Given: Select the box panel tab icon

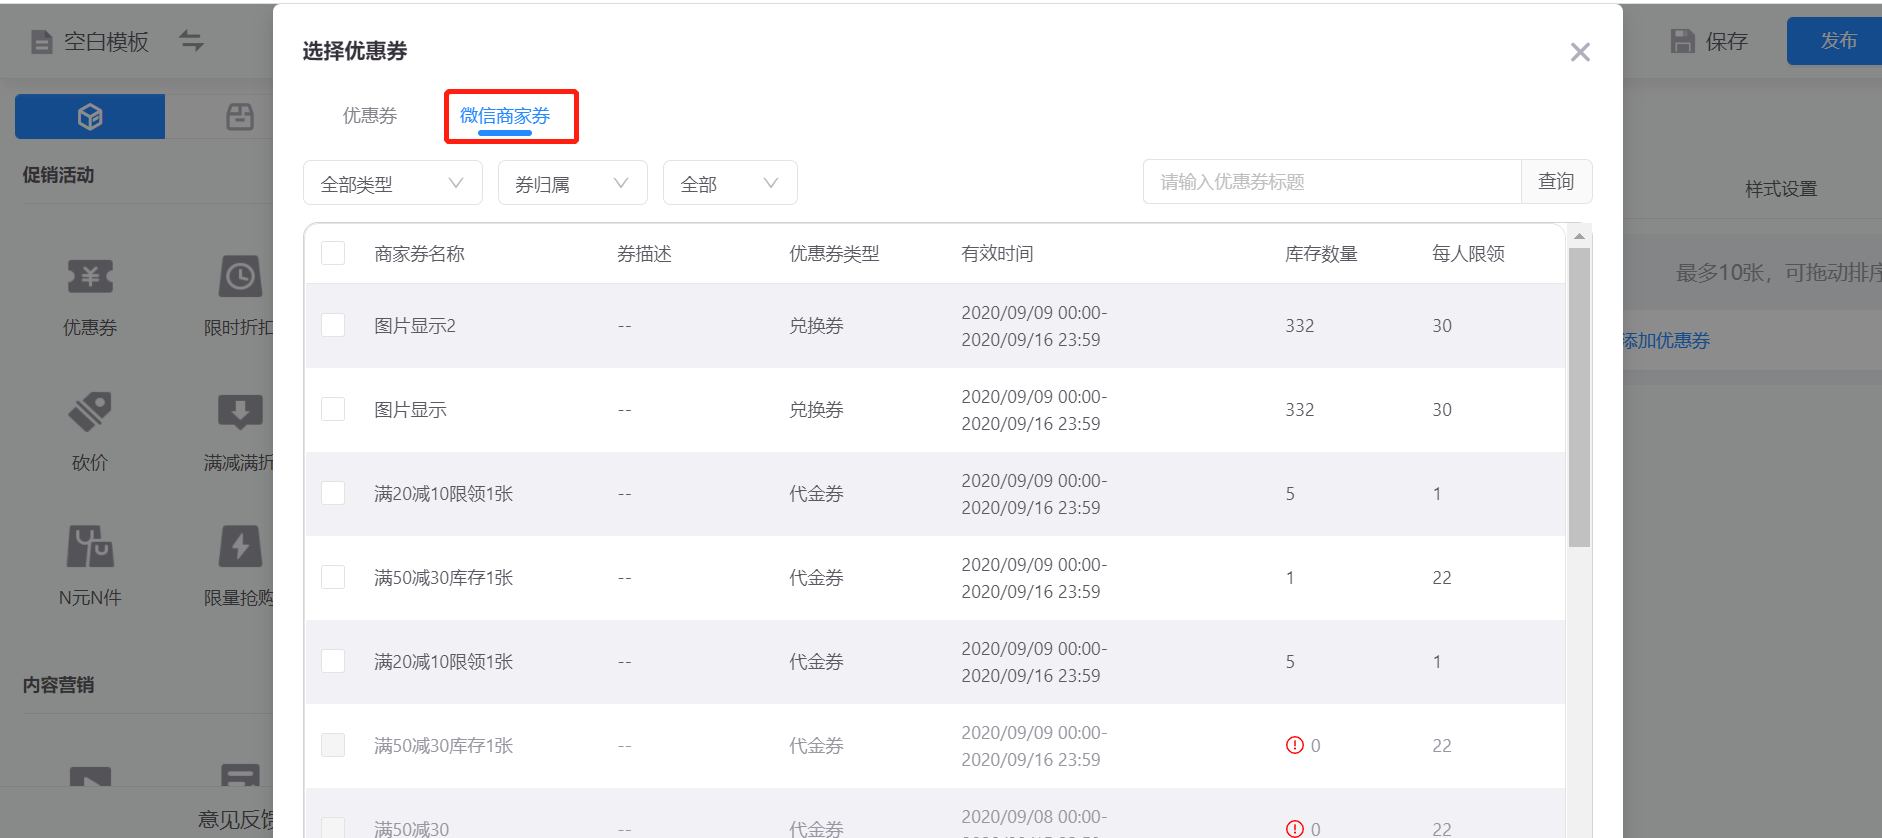Looking at the screenshot, I should click(x=240, y=117).
